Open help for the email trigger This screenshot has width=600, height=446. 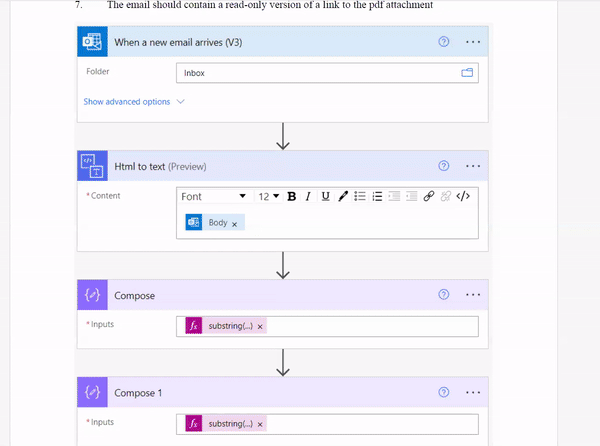(x=443, y=42)
